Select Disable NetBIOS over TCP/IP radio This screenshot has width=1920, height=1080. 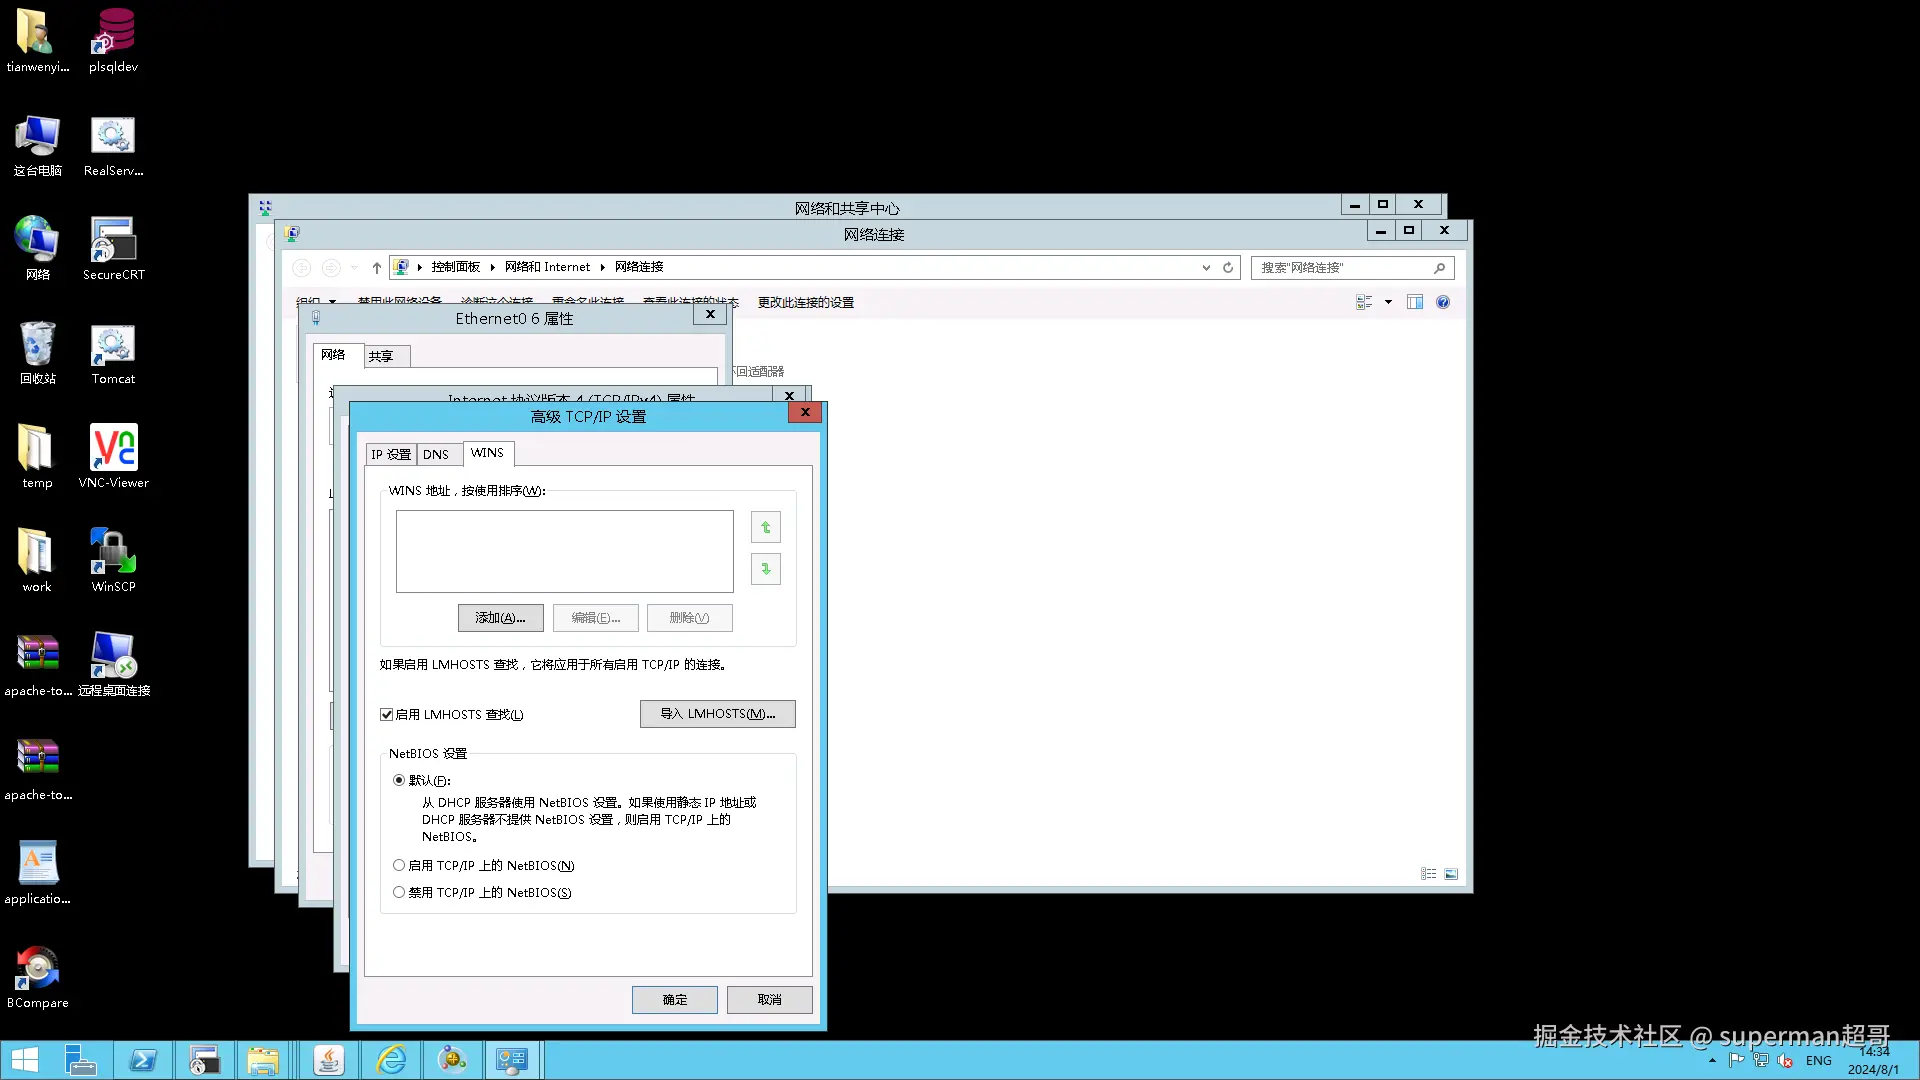[x=399, y=893]
